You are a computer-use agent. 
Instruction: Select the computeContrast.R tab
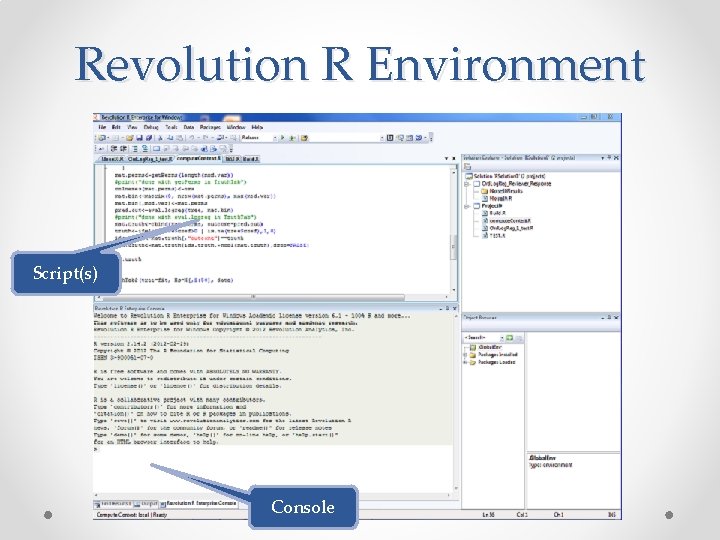[198, 158]
